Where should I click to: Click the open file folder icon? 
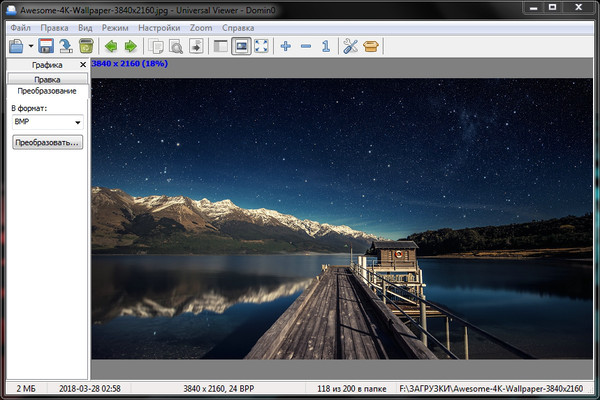pyautogui.click(x=17, y=46)
